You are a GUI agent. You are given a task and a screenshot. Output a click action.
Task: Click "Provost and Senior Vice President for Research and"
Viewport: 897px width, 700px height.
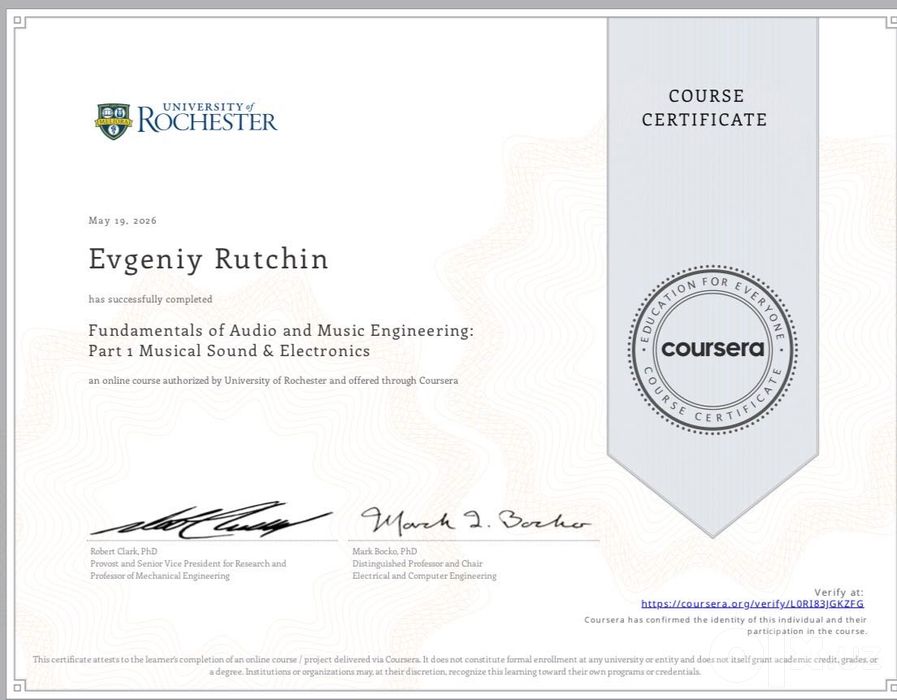coord(188,563)
